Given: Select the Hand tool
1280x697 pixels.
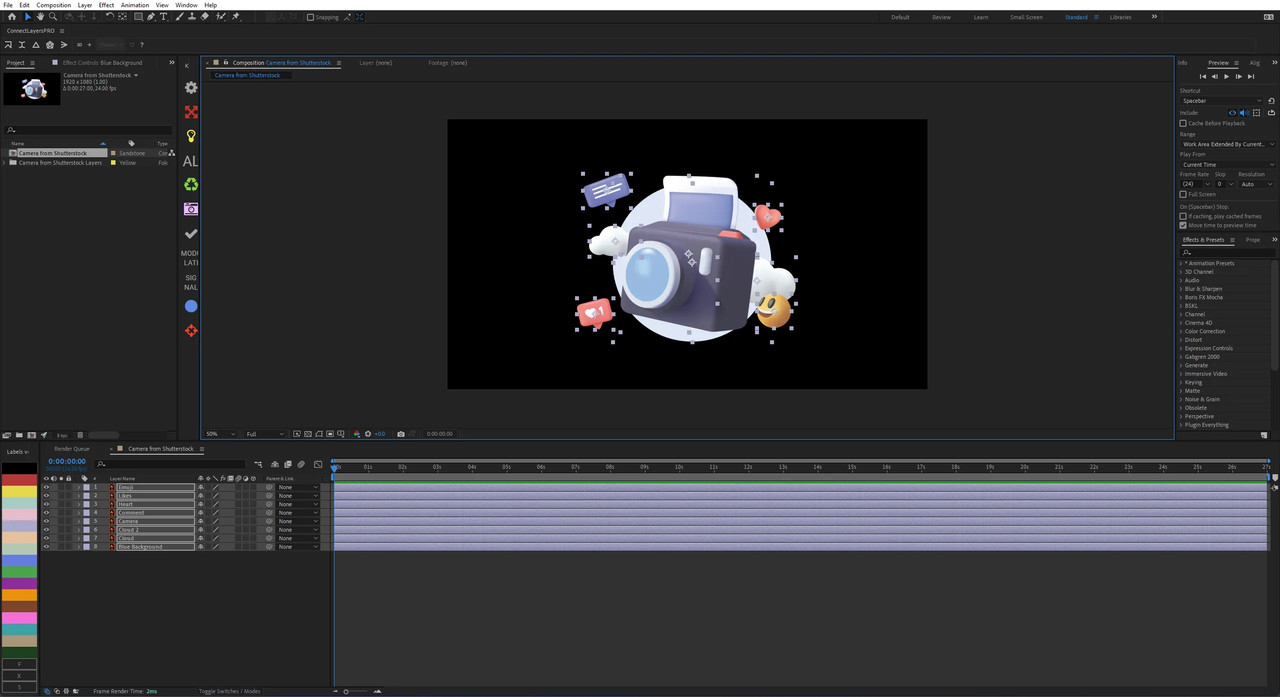Looking at the screenshot, I should pos(40,17).
